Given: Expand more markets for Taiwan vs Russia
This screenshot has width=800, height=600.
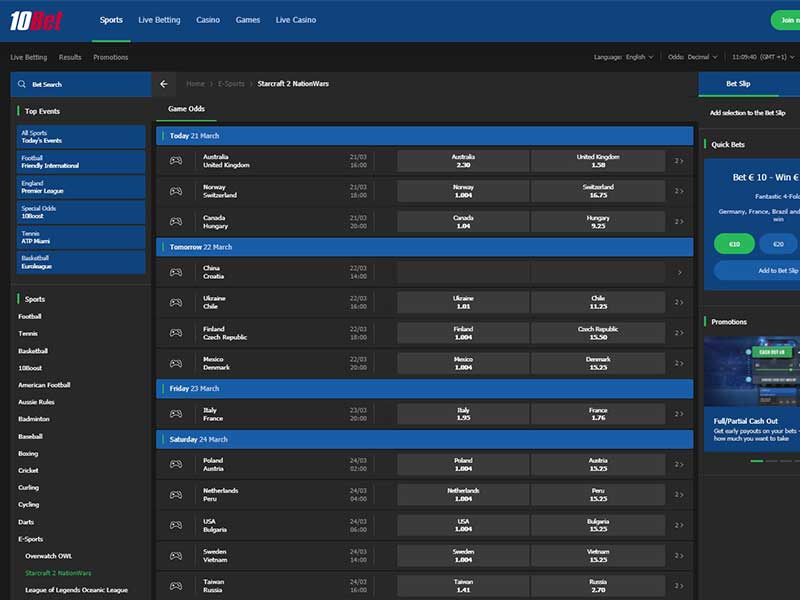Looking at the screenshot, I should point(679,586).
